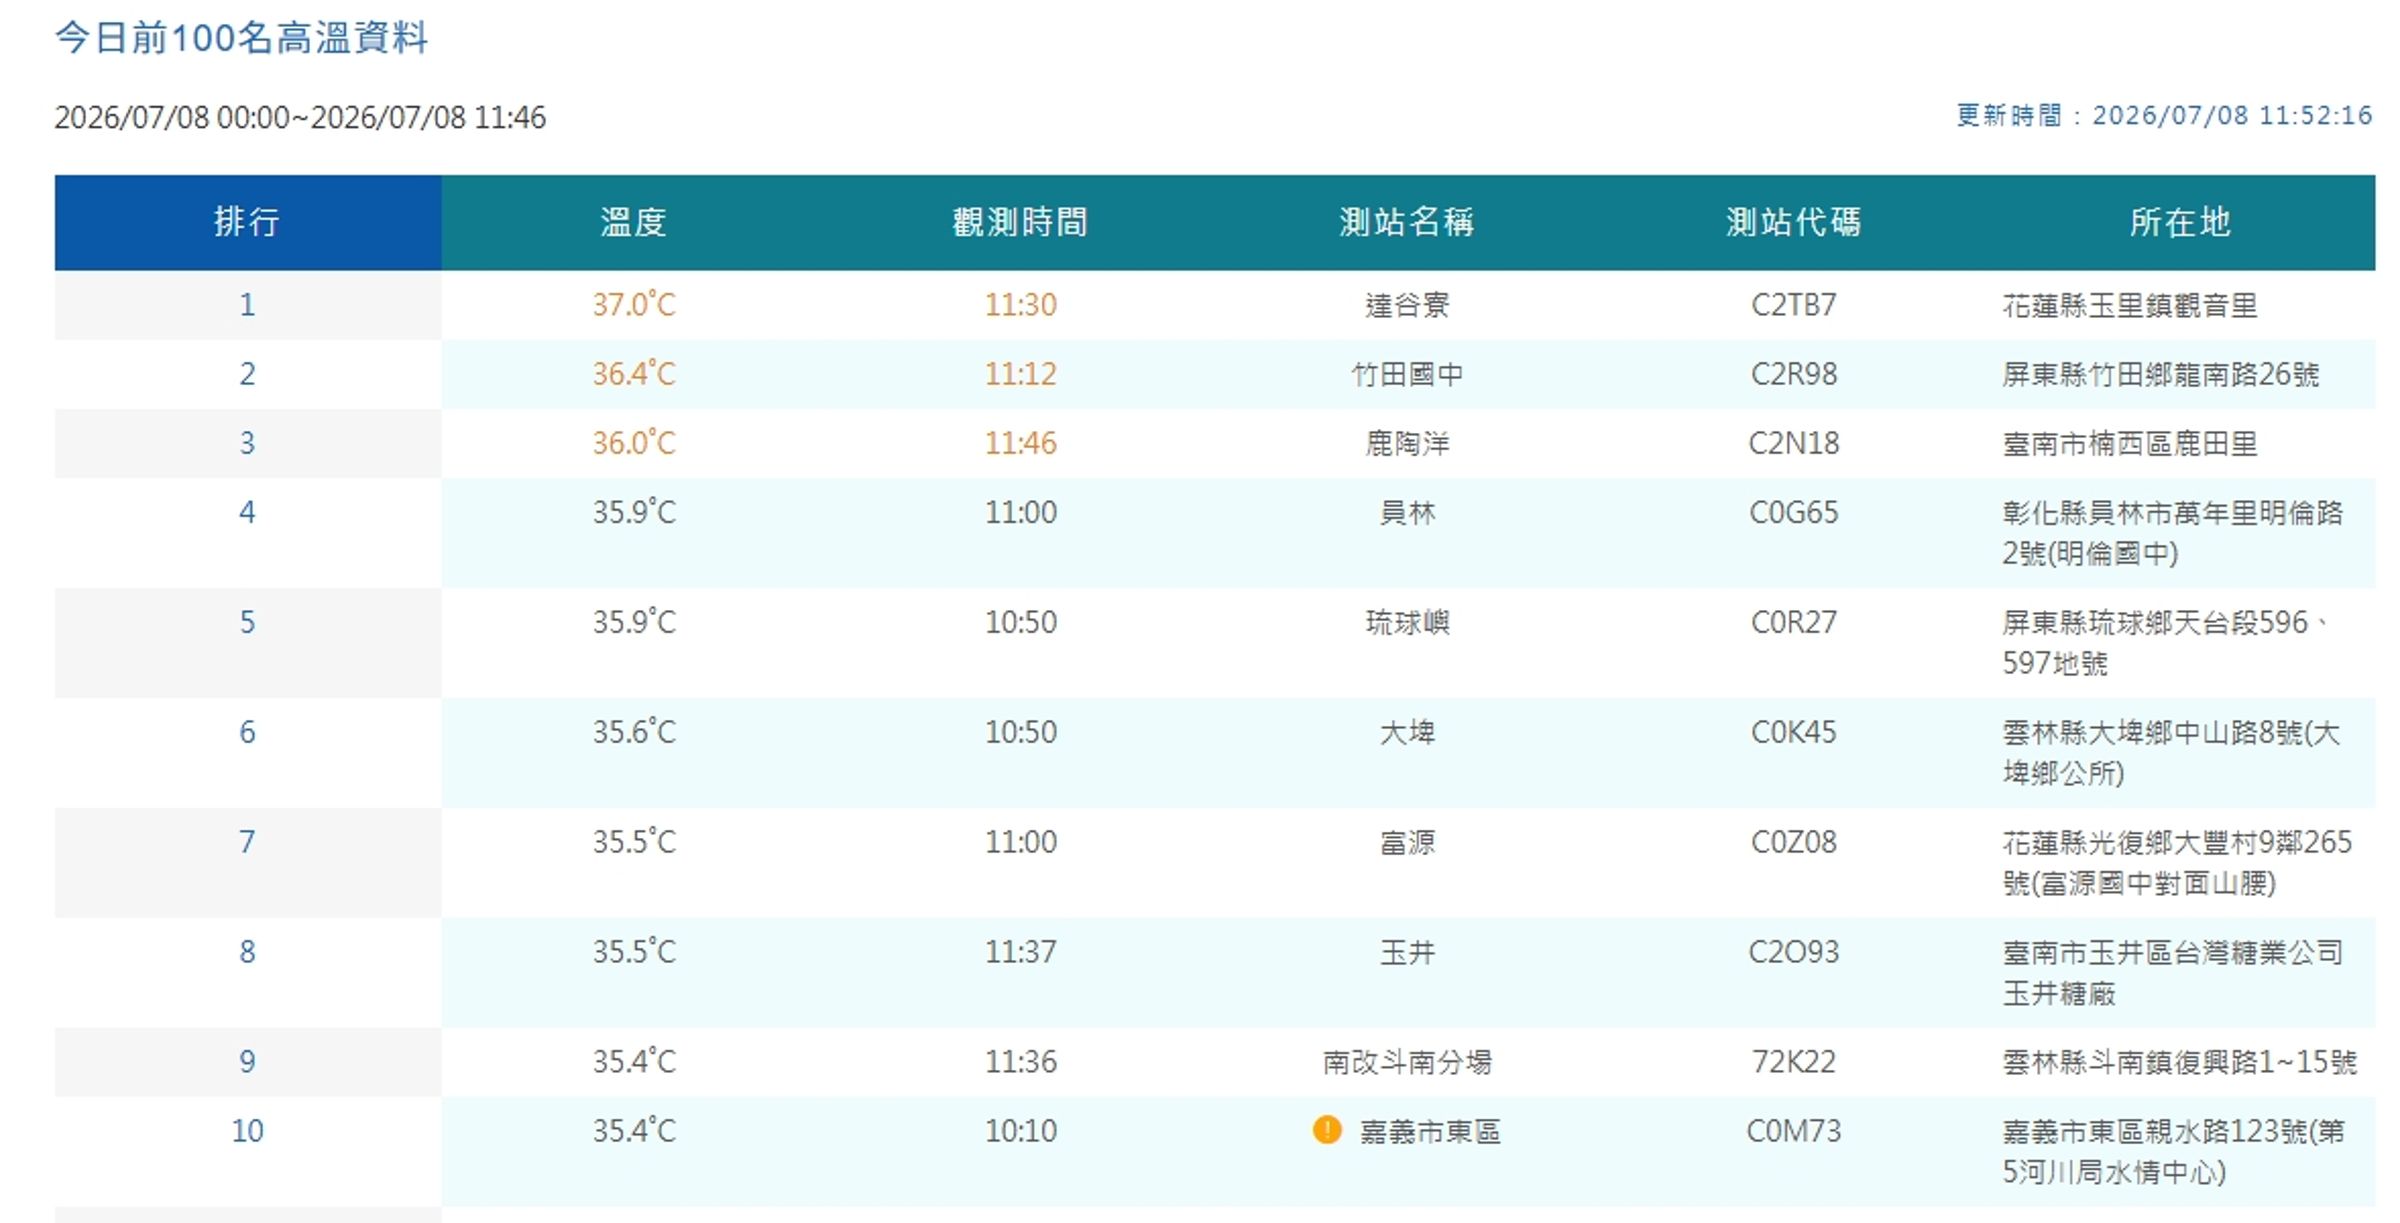Image resolution: width=2400 pixels, height=1223 pixels.
Task: Sort by the 觀測時間 column header
Action: [1020, 222]
